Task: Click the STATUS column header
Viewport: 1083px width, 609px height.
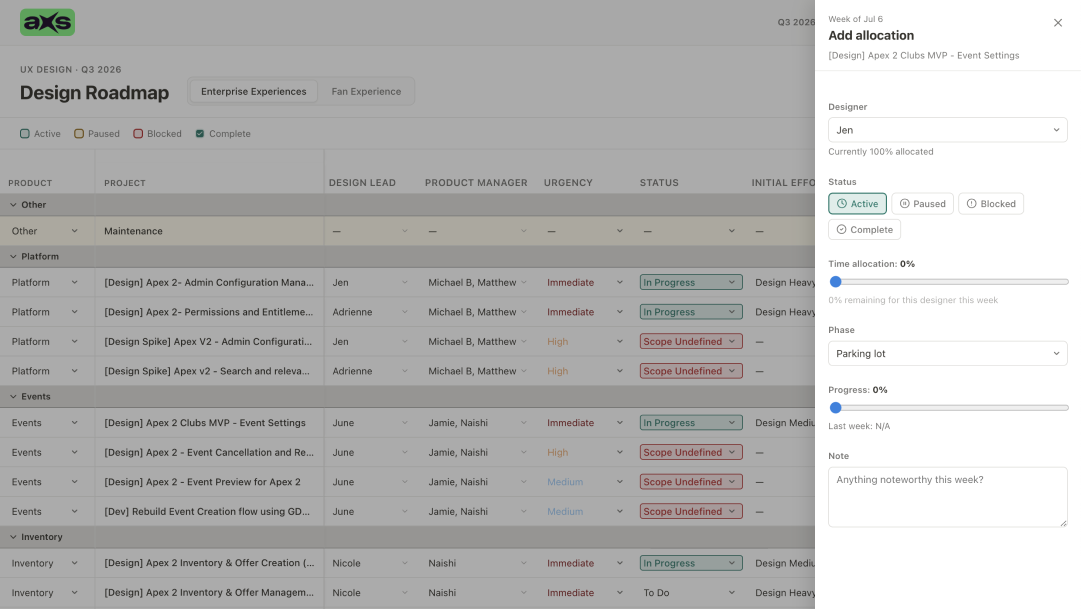Action: point(659,183)
